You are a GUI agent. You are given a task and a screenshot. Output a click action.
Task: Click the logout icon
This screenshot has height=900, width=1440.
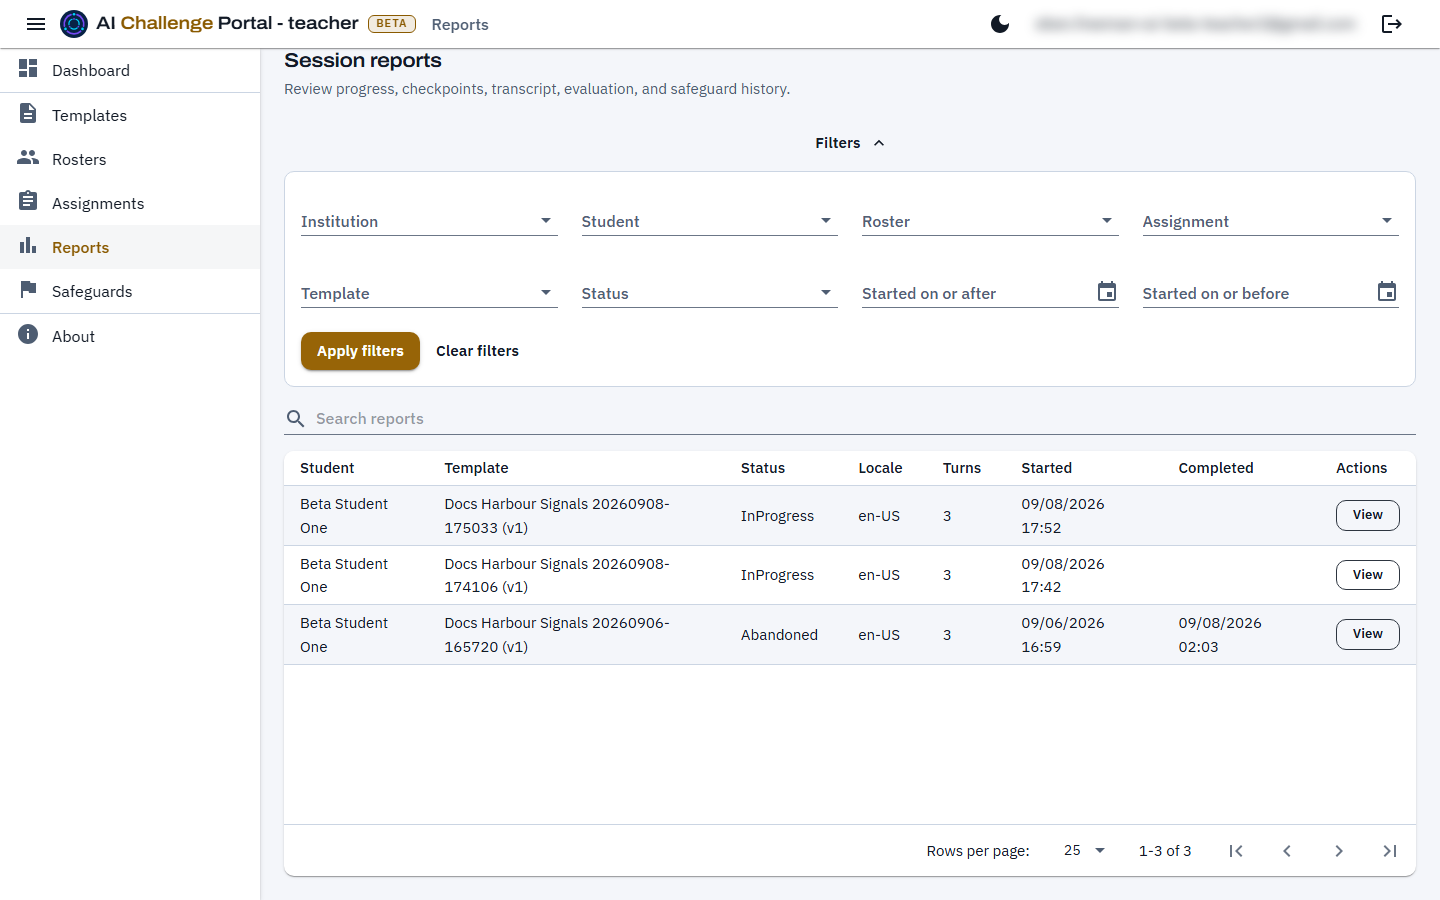pos(1392,24)
